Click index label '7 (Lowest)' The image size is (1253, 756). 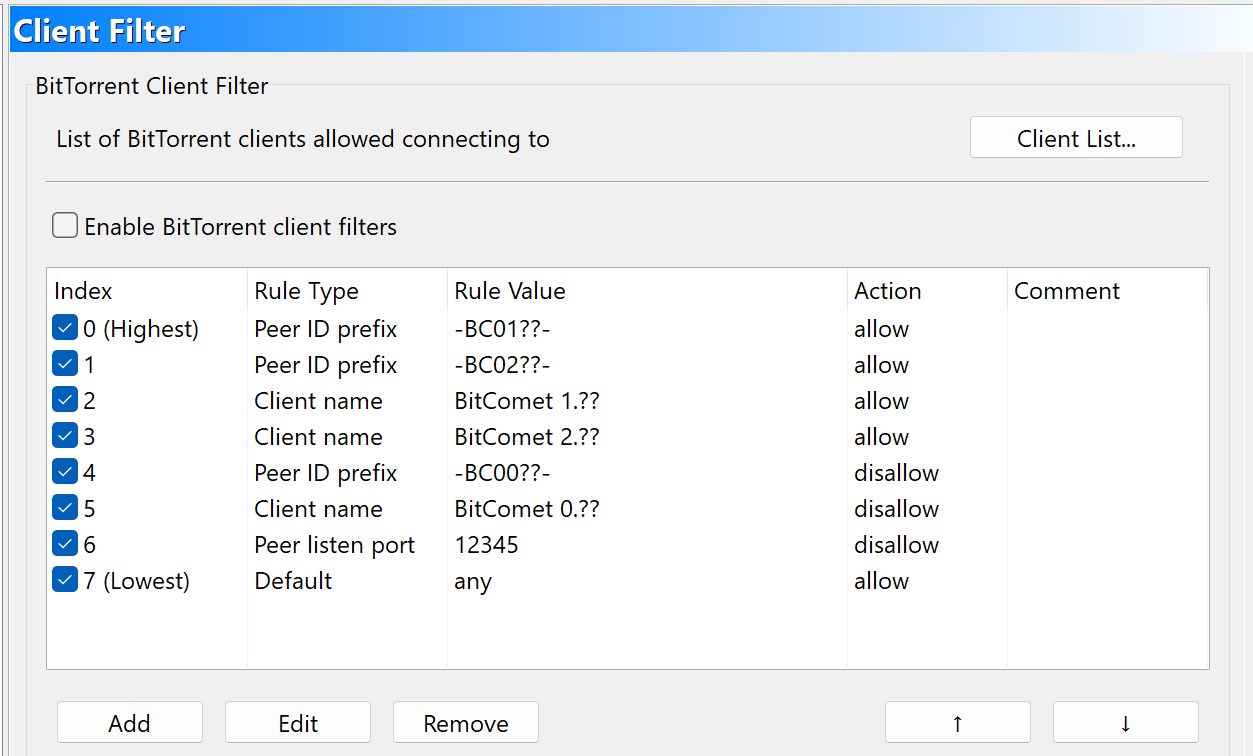pos(136,581)
